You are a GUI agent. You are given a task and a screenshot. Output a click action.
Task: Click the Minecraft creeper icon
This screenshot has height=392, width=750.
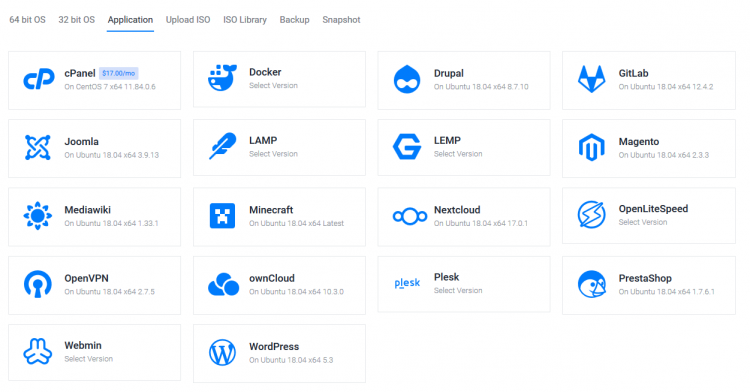(x=222, y=216)
